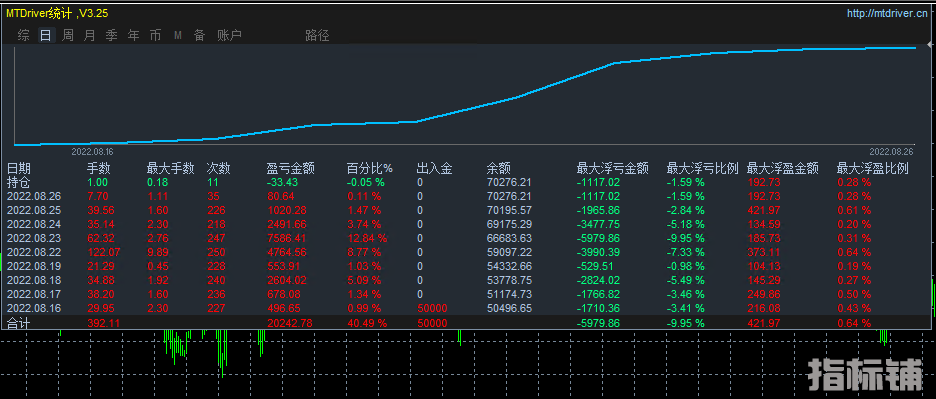Viewport: 936px width, 399px height.
Task: Click the 392.11 total lots value
Action: tap(104, 323)
